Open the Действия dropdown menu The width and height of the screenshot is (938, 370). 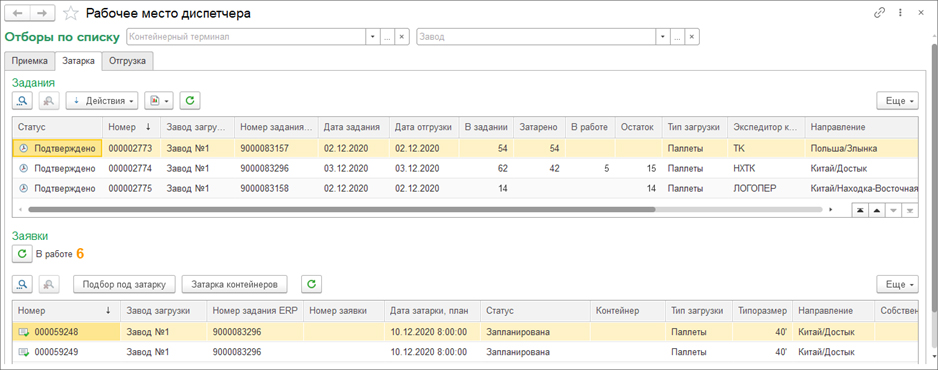click(102, 101)
